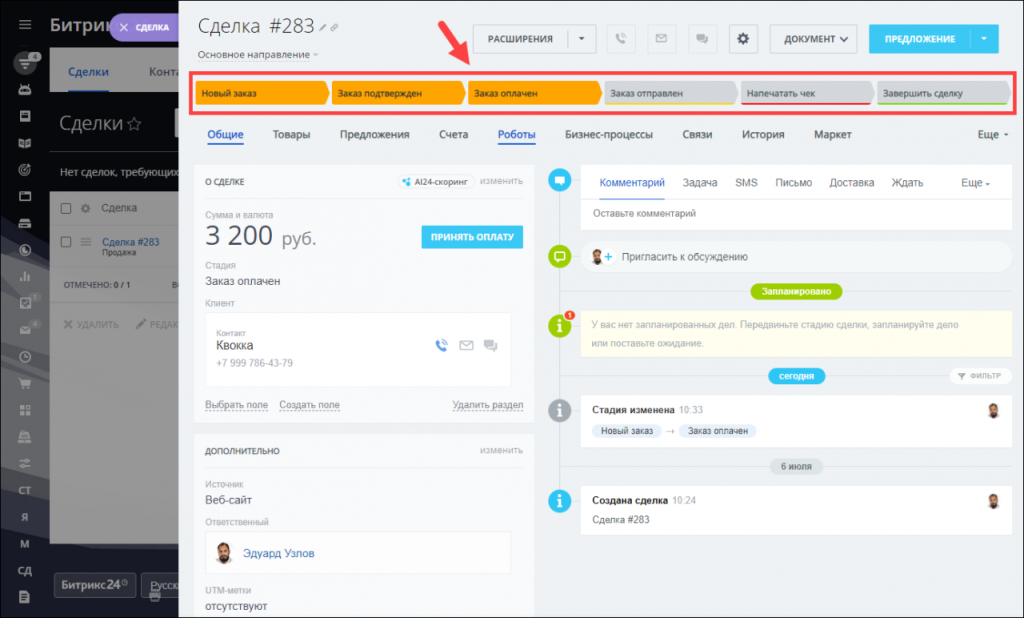Open the Еще dropdown in deal tabs
Screen dimensions: 1024x618
992,134
